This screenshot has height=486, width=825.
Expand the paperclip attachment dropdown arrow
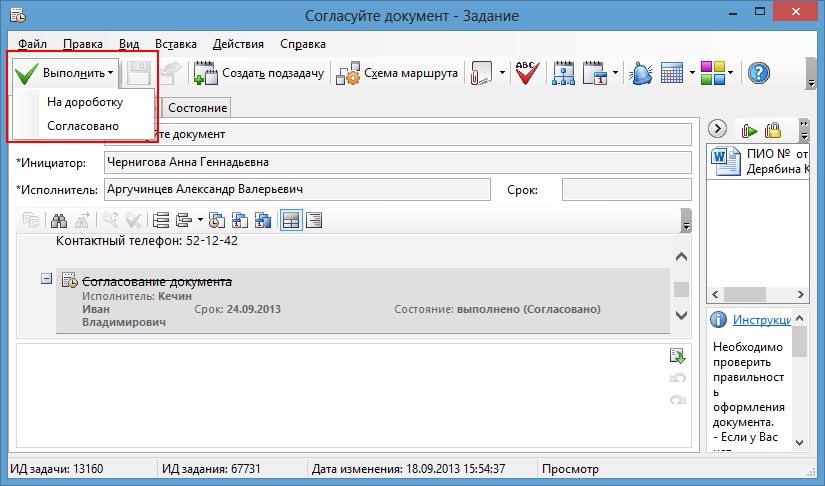point(502,73)
